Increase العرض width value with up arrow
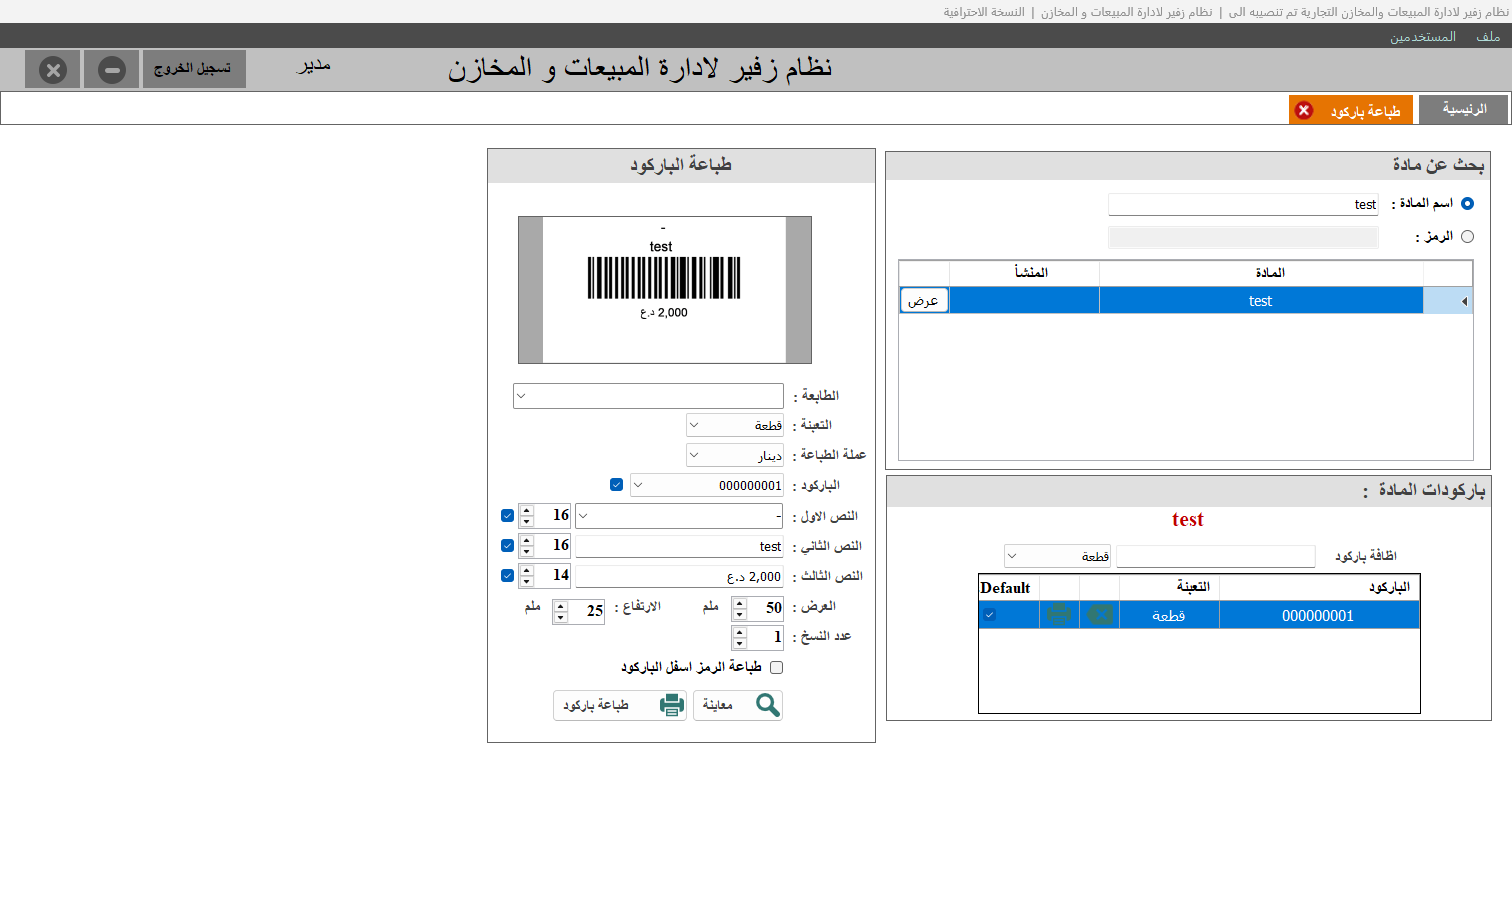The image size is (1512, 901). (x=740, y=603)
